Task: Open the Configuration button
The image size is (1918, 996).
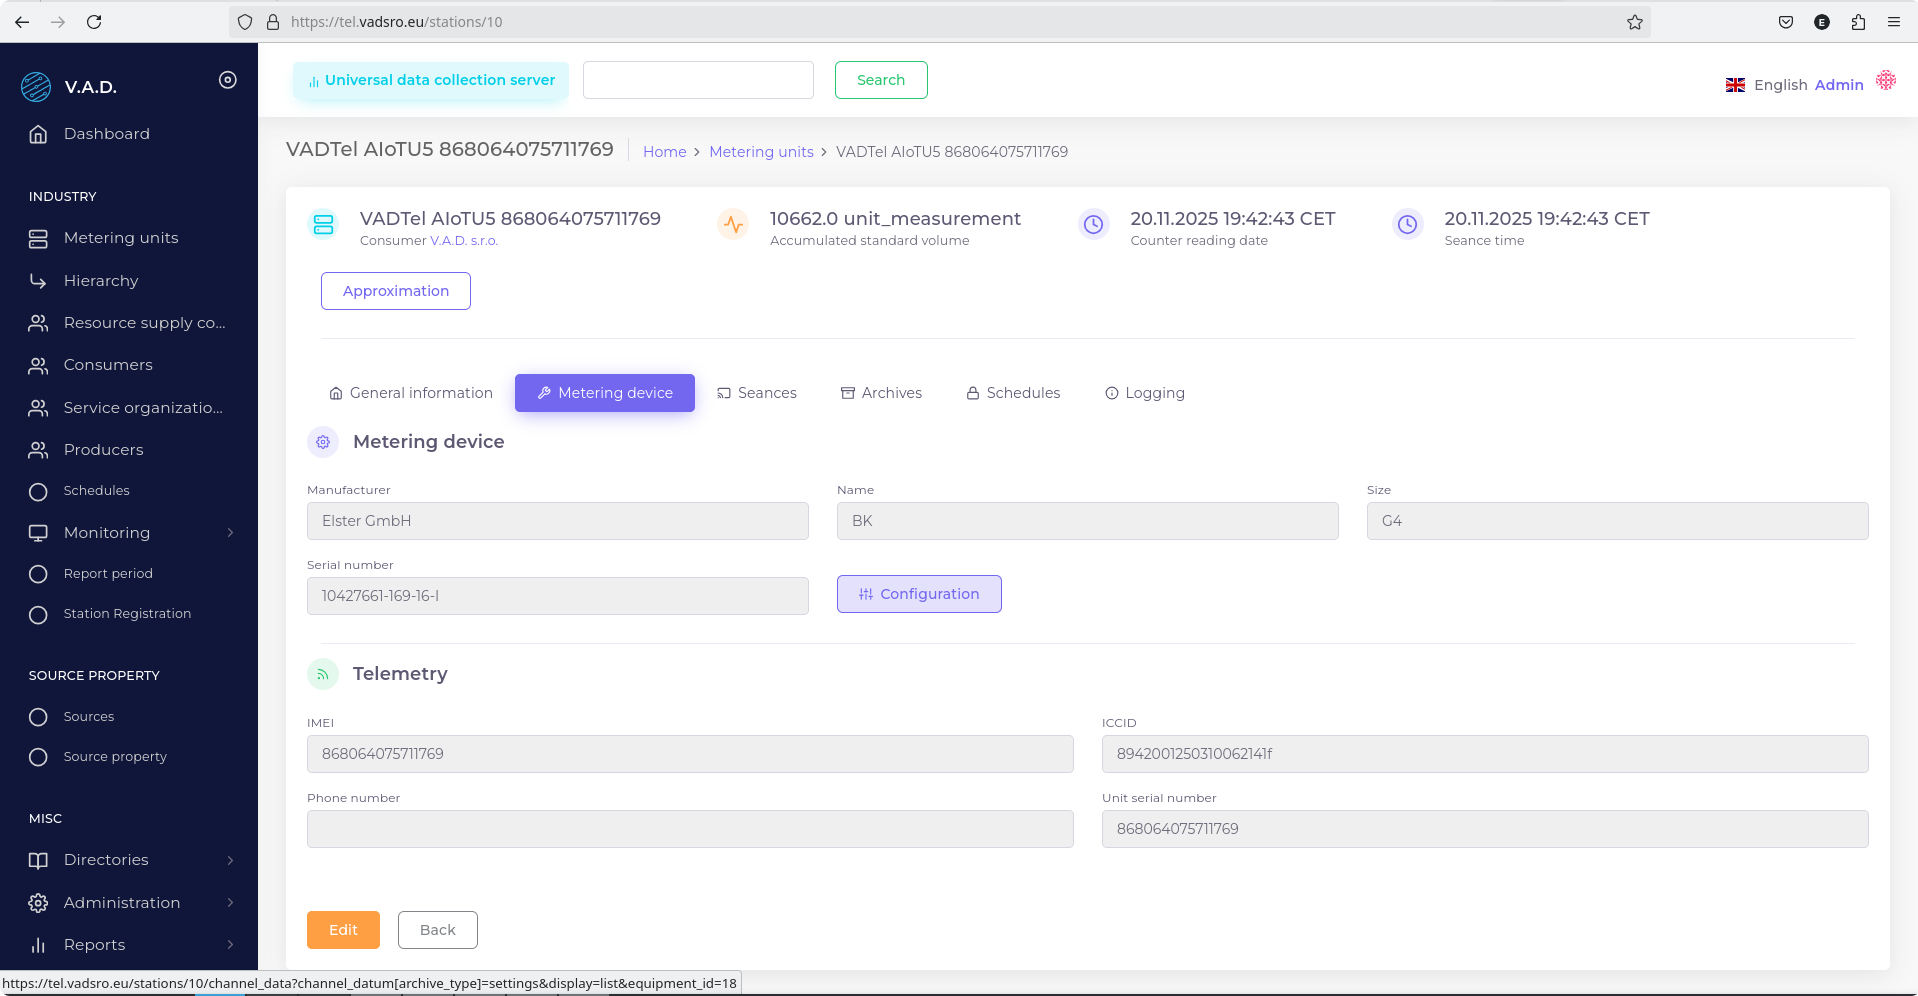Action: point(918,594)
